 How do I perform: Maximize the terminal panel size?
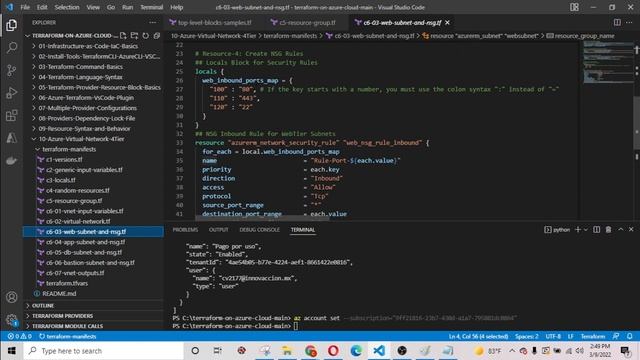(621, 230)
